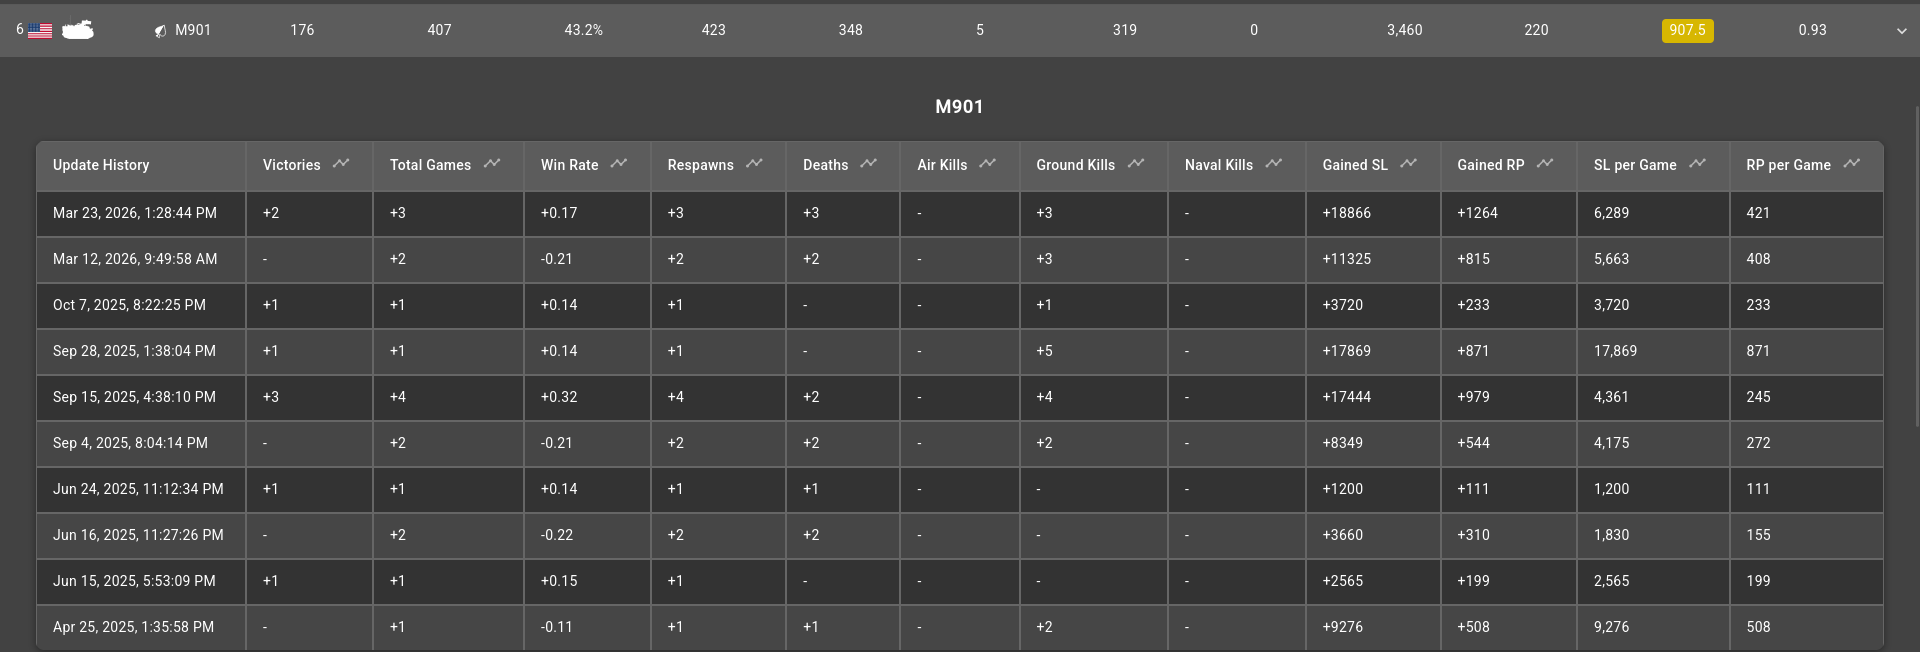Image resolution: width=1920 pixels, height=652 pixels.
Task: Click the M901 vehicle name in the summary row
Action: (193, 30)
